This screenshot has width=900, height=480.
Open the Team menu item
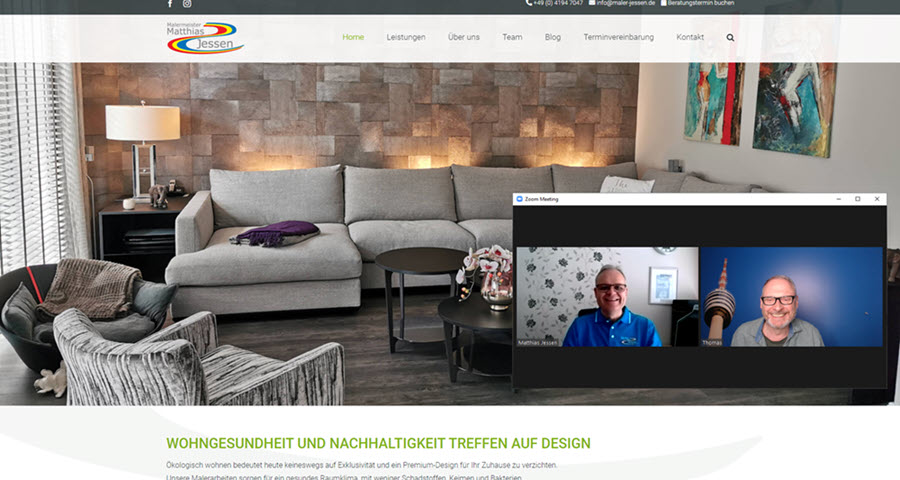click(x=512, y=37)
